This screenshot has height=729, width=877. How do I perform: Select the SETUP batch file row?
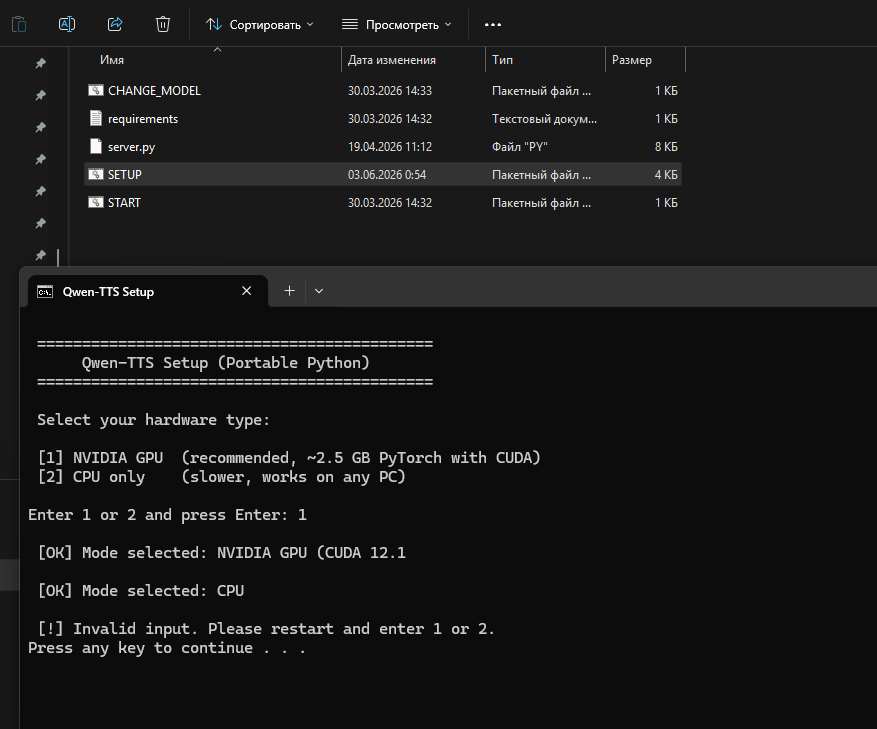click(383, 175)
